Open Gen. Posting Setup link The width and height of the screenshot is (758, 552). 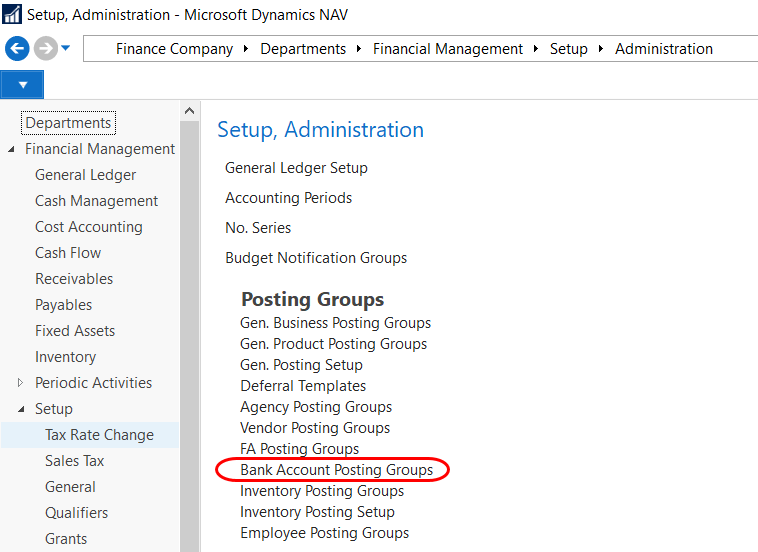tap(301, 365)
